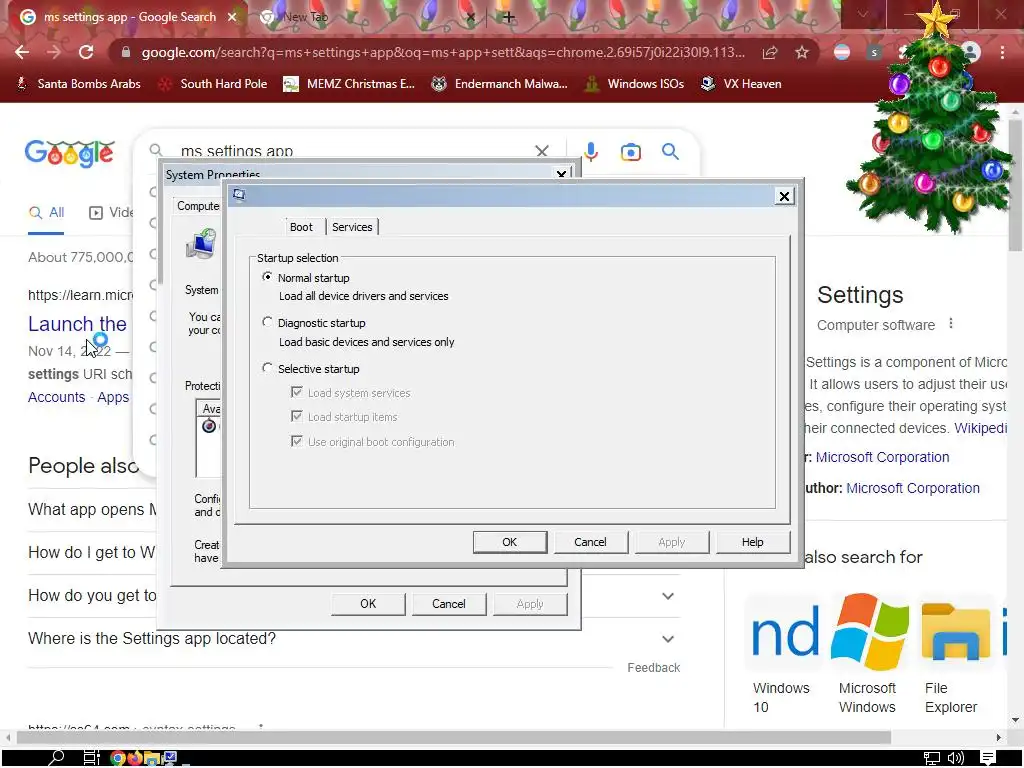This screenshot has width=1024, height=768.
Task: Toggle Use original boot configuration checkbox
Action: click(296, 441)
